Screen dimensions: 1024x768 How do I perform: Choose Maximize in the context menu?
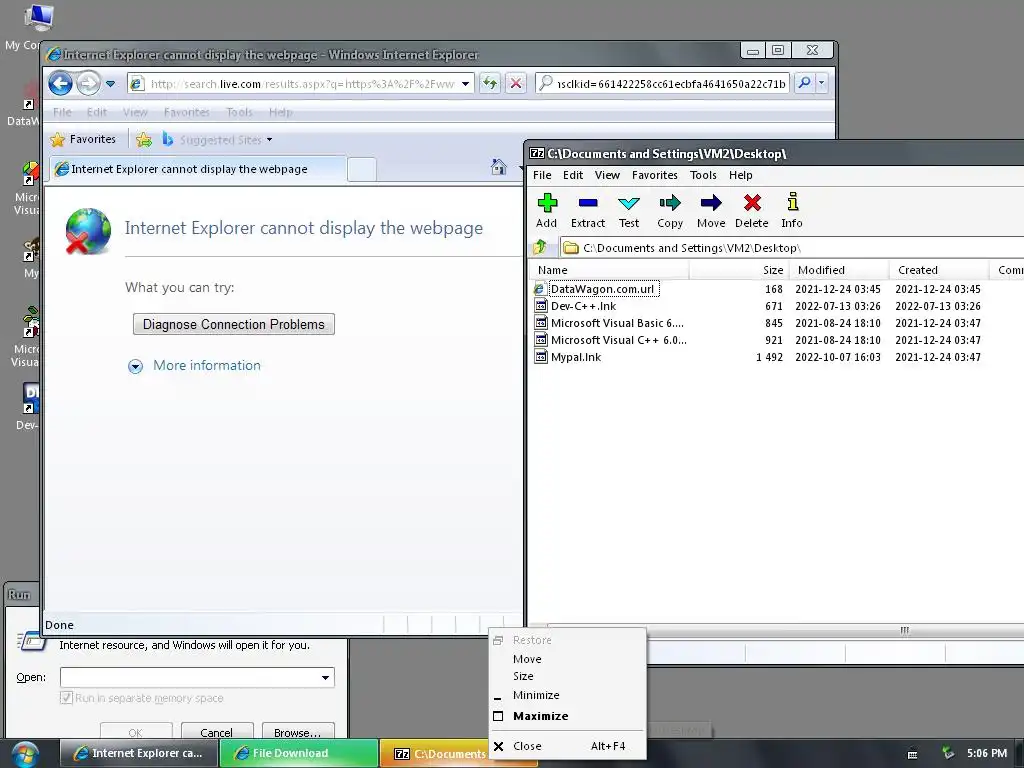click(568, 716)
